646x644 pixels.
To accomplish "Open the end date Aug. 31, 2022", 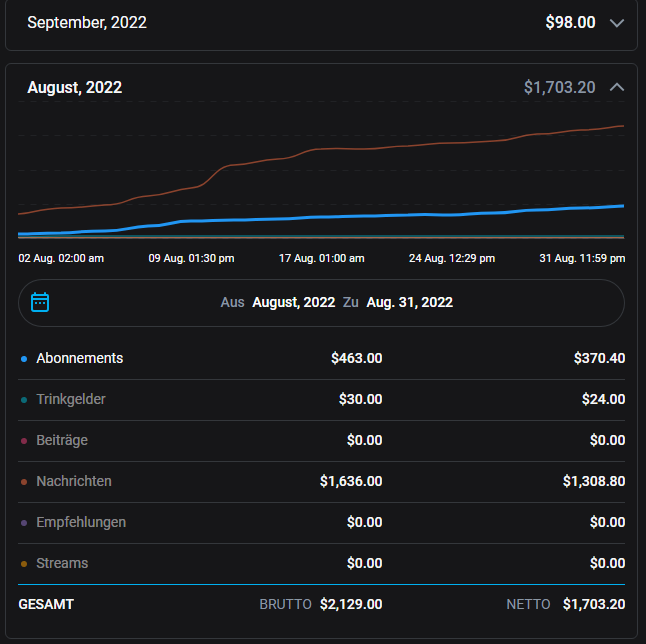I will click(409, 302).
